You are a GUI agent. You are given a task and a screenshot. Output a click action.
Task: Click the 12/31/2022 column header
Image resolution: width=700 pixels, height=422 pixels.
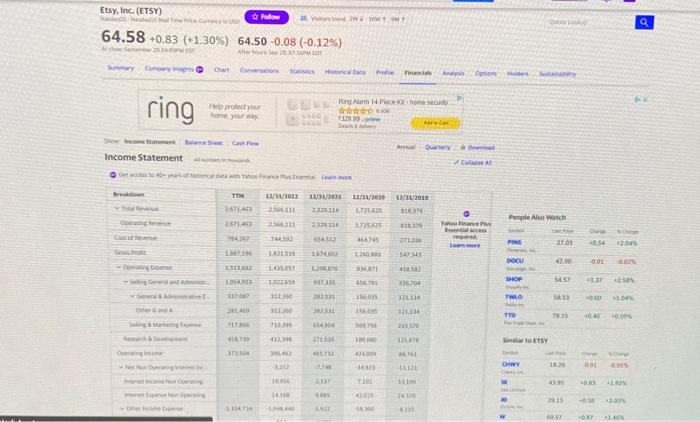(281, 196)
